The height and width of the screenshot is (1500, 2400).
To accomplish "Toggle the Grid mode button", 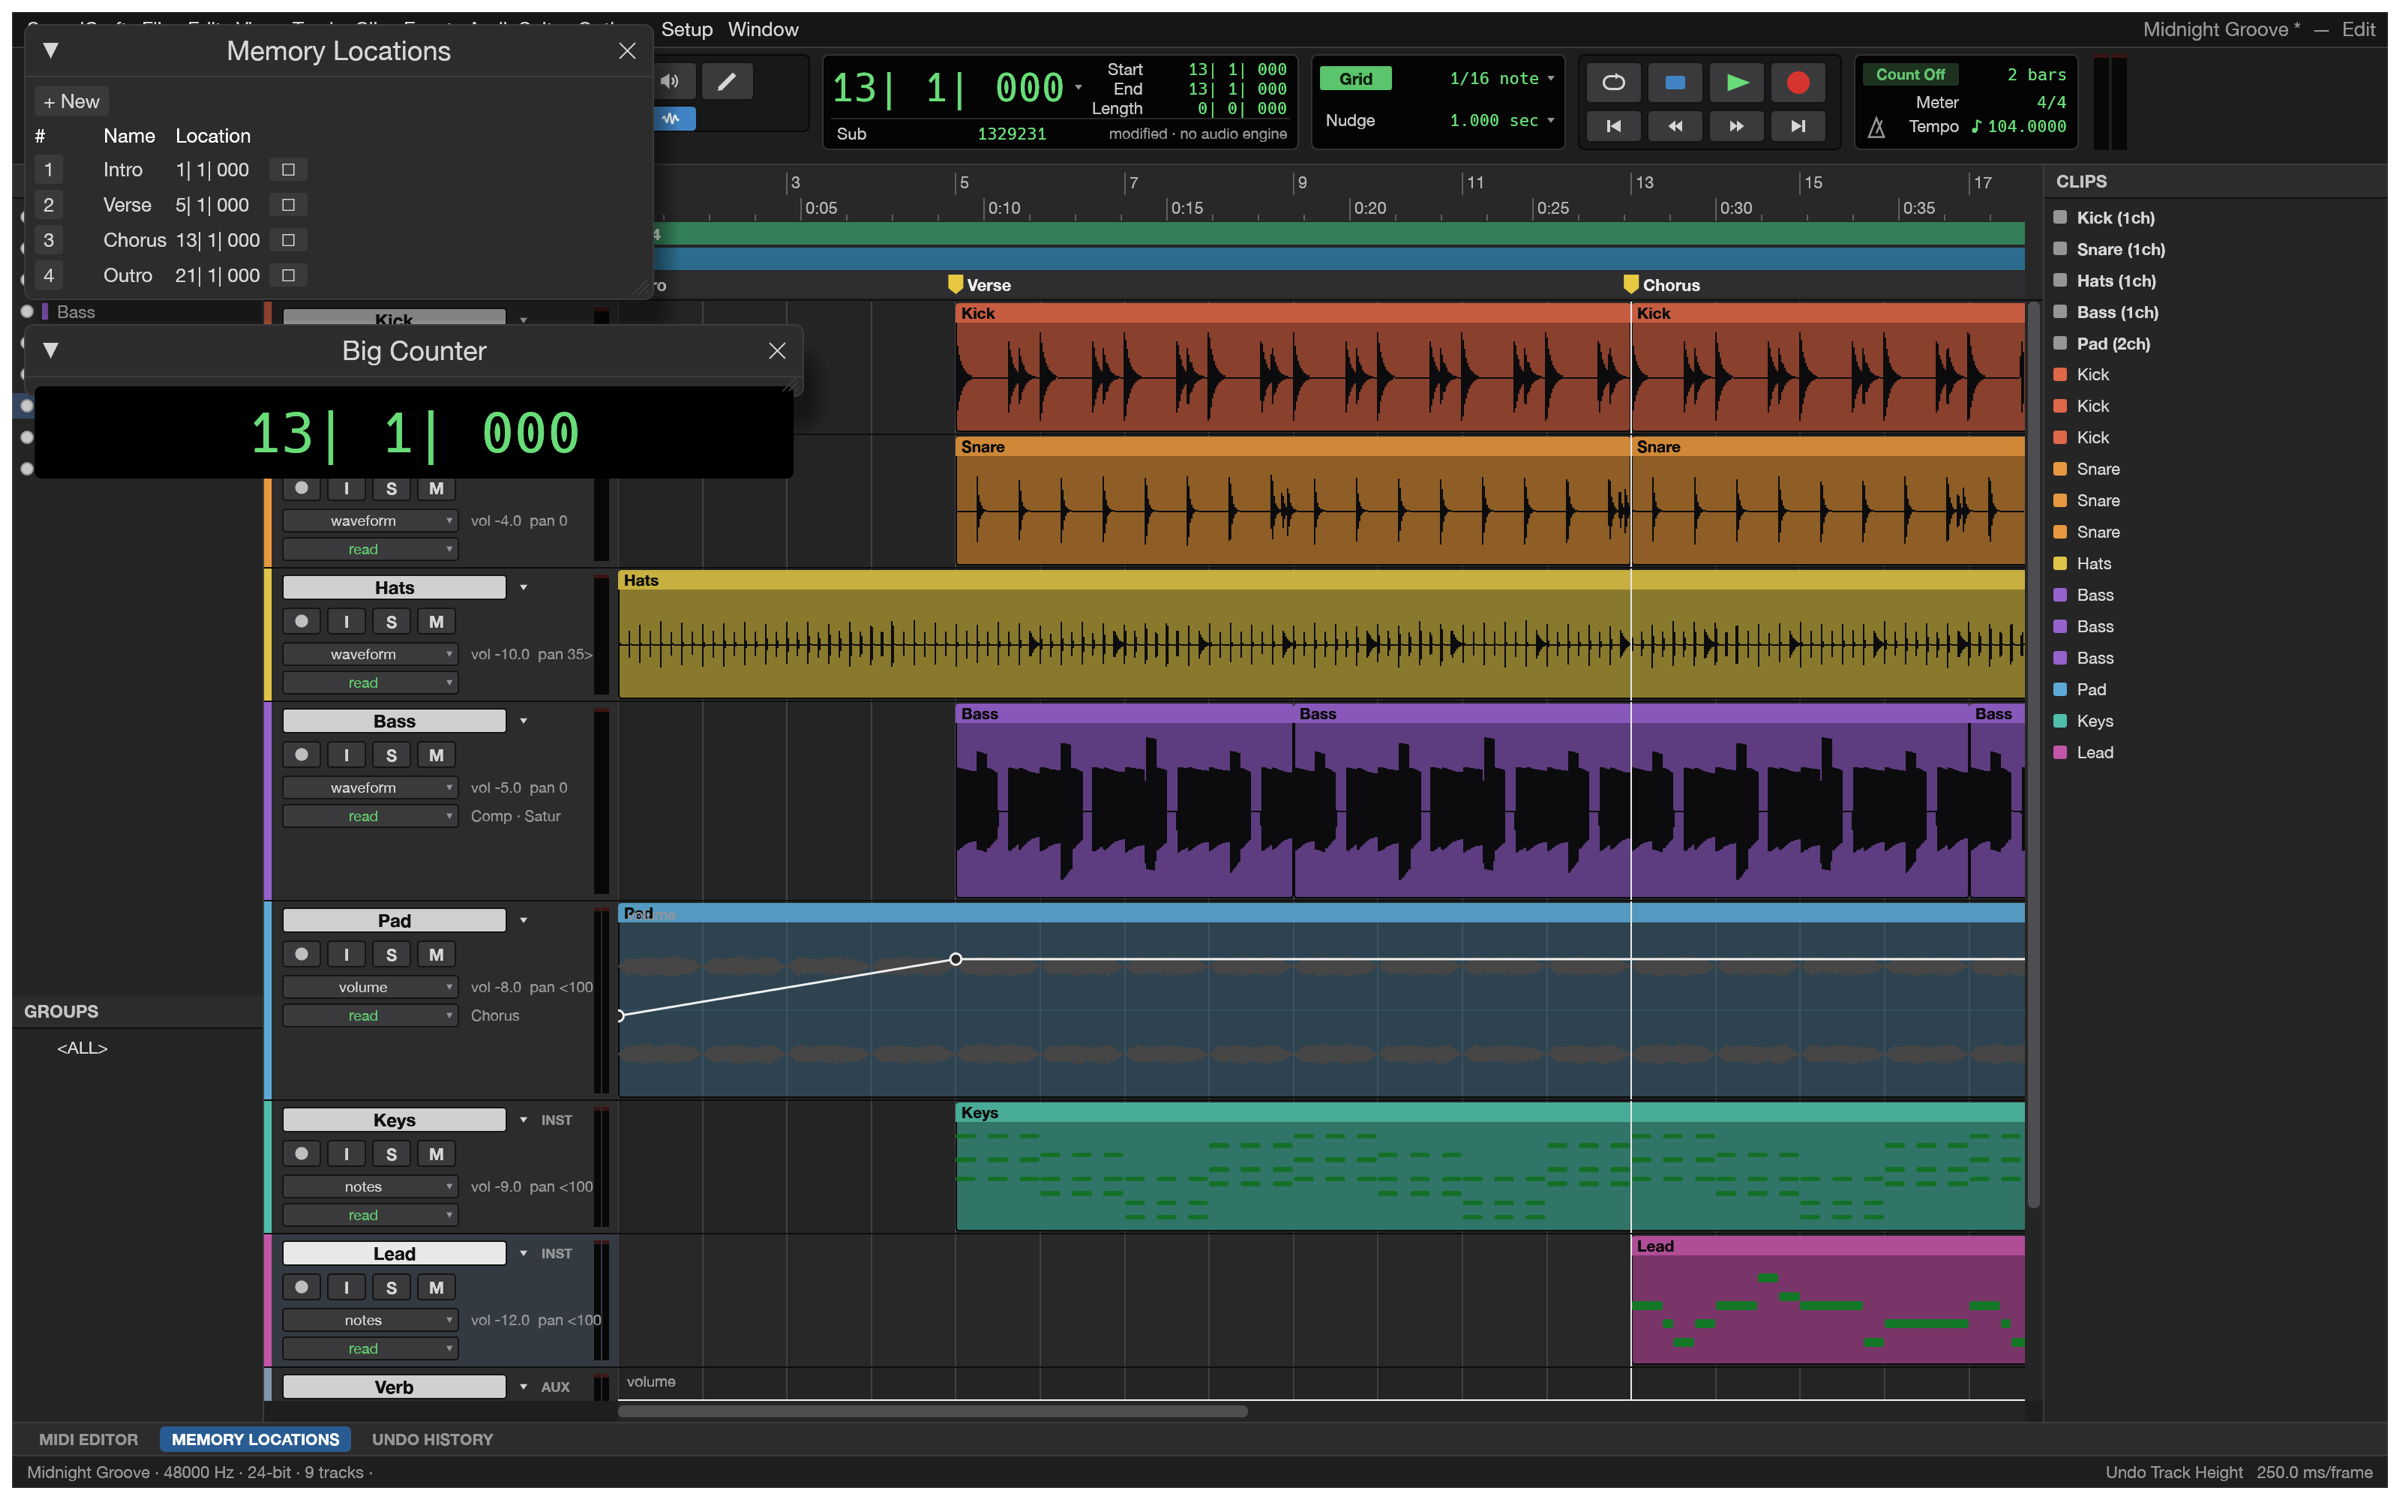I will [1355, 78].
